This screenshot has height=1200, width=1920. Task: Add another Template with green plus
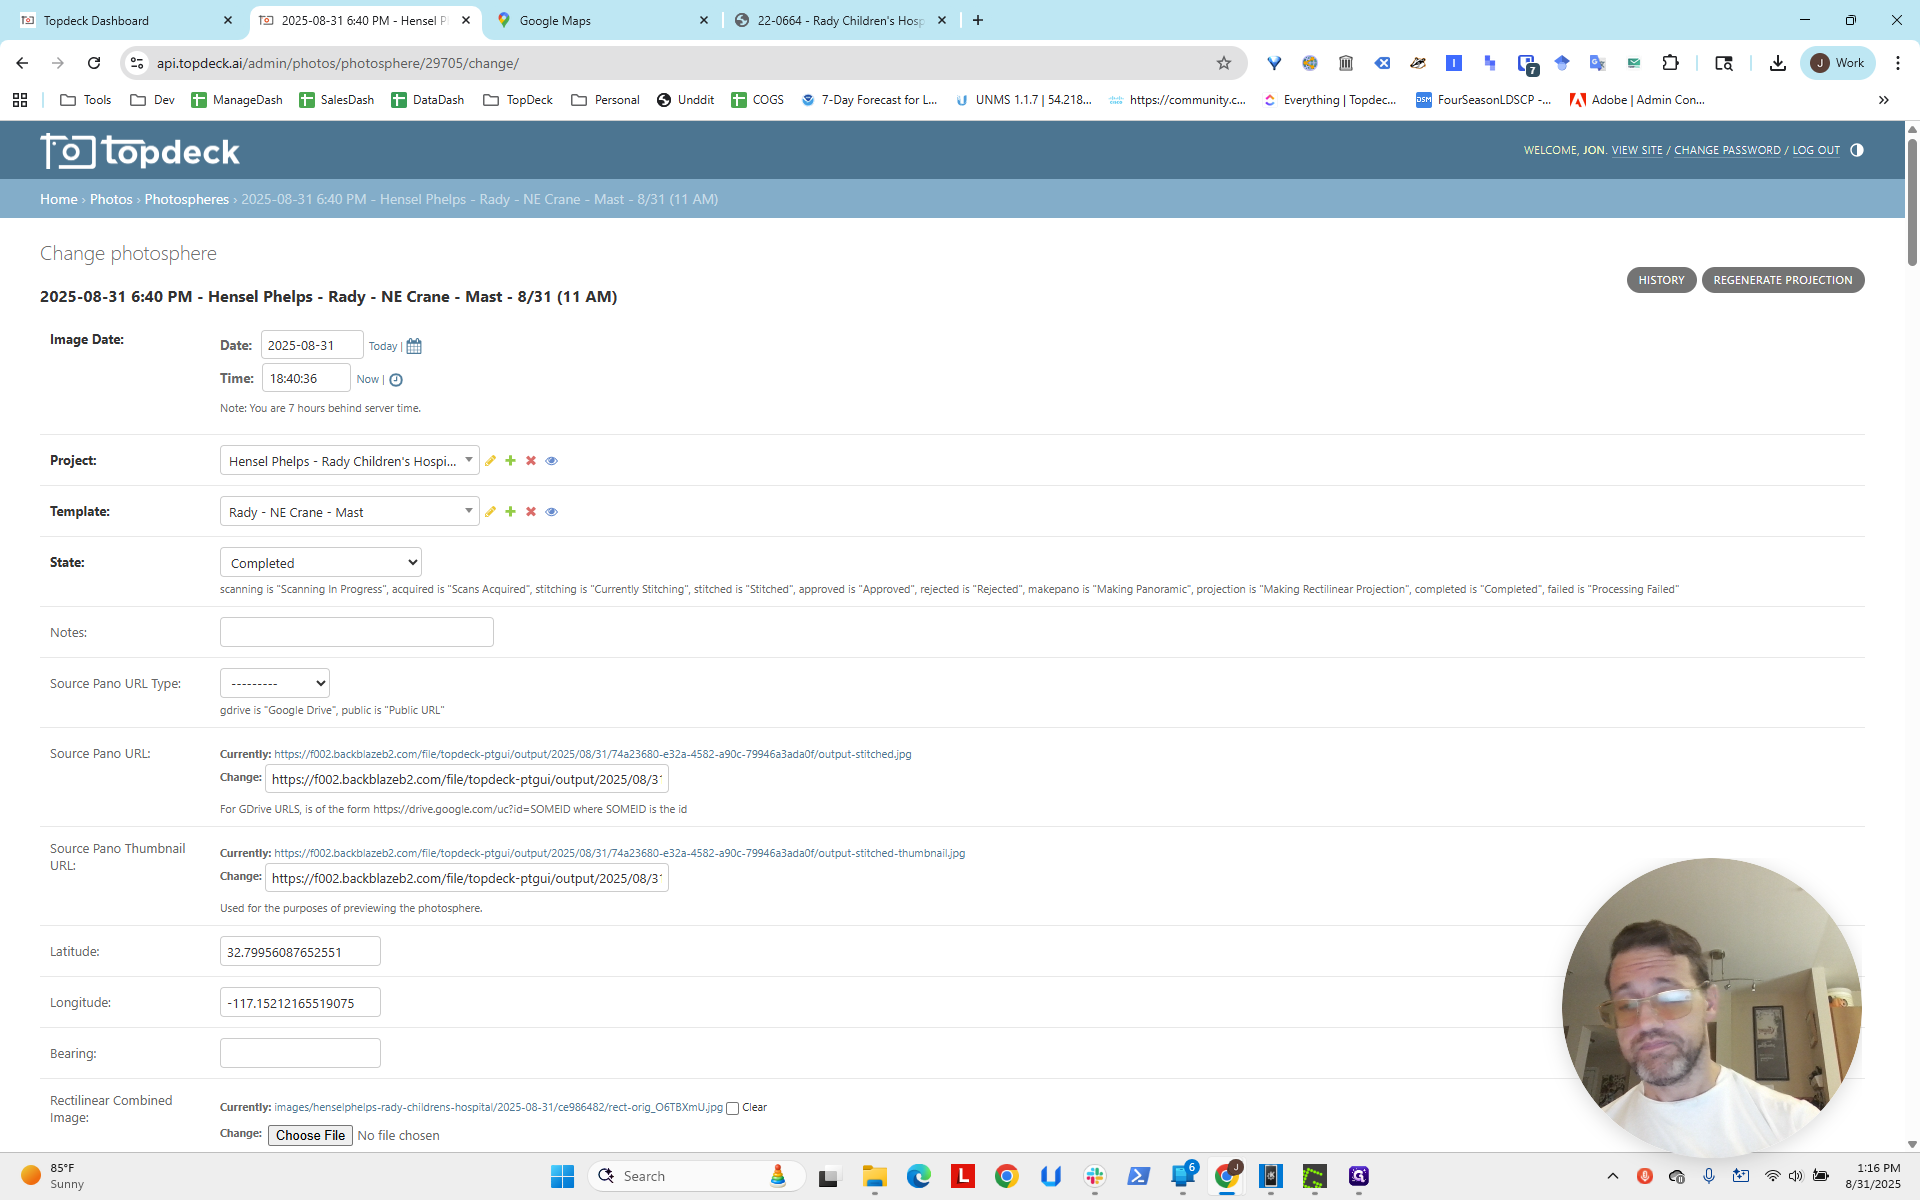510,512
